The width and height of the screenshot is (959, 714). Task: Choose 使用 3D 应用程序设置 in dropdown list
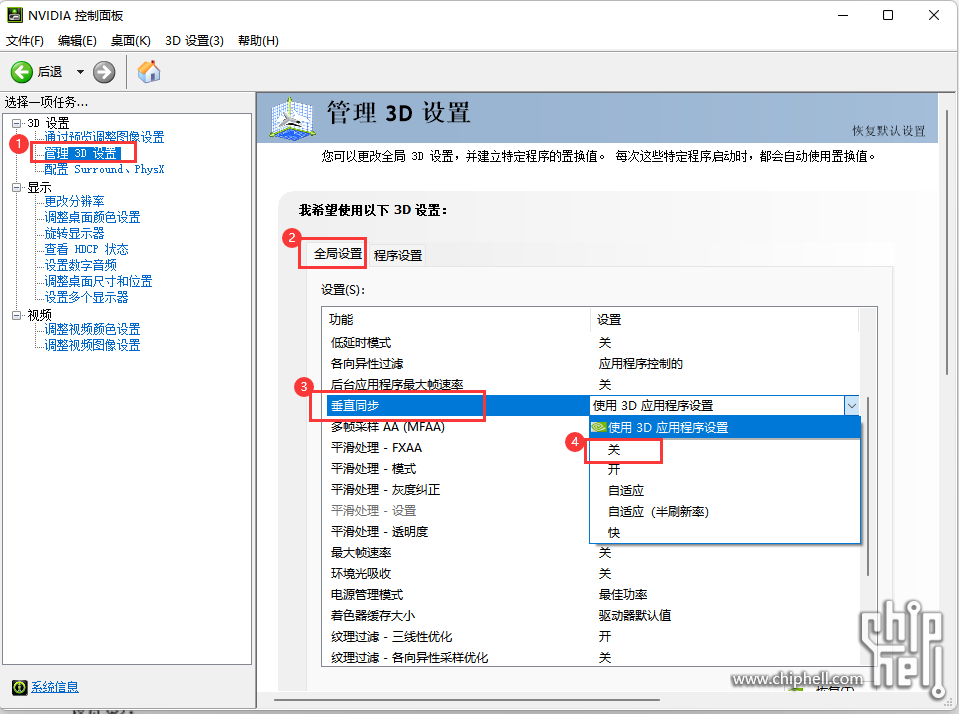click(725, 428)
